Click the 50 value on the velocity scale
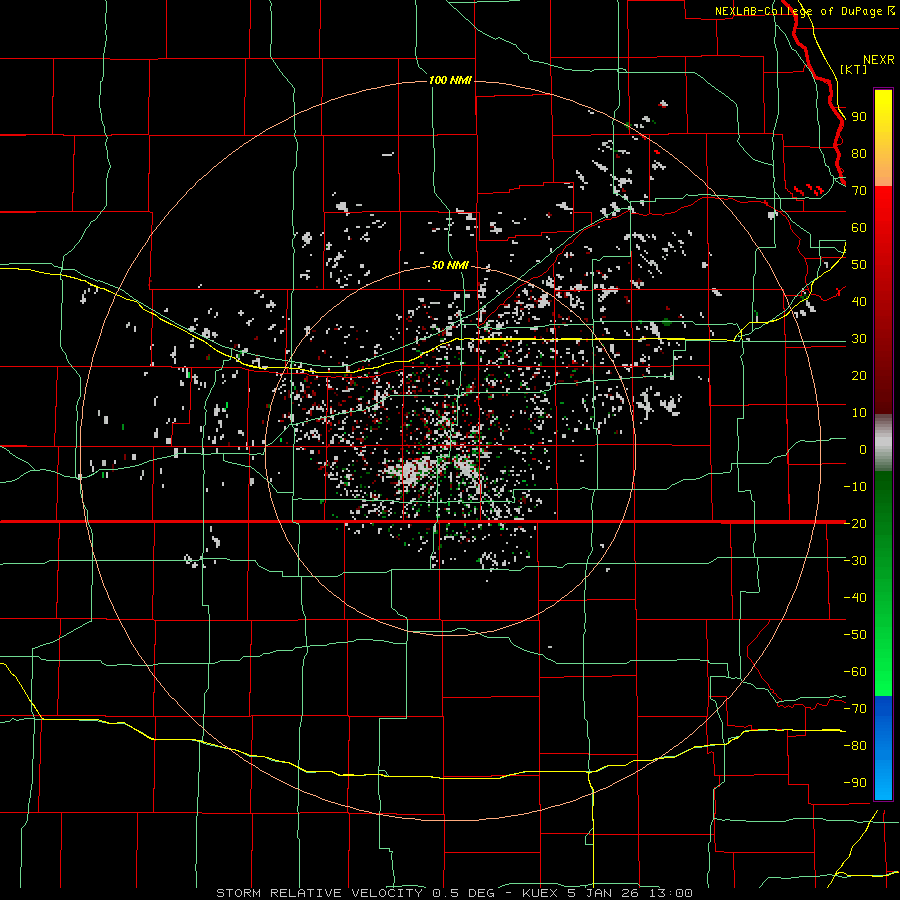The width and height of the screenshot is (900, 900). (x=859, y=265)
